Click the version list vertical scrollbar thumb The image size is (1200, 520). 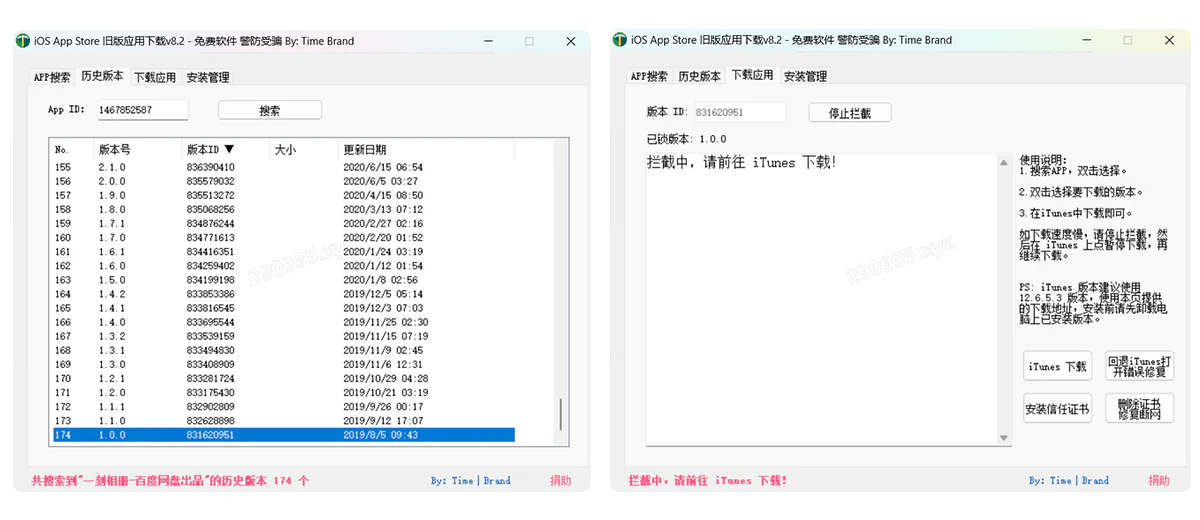click(x=561, y=414)
